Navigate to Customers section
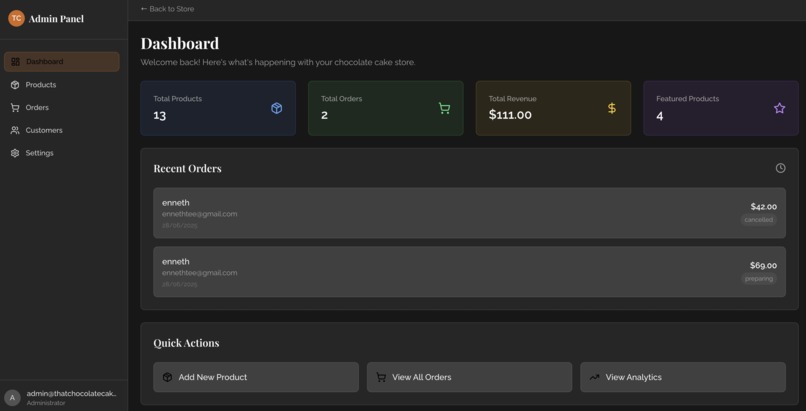The width and height of the screenshot is (806, 411). pyautogui.click(x=62, y=130)
